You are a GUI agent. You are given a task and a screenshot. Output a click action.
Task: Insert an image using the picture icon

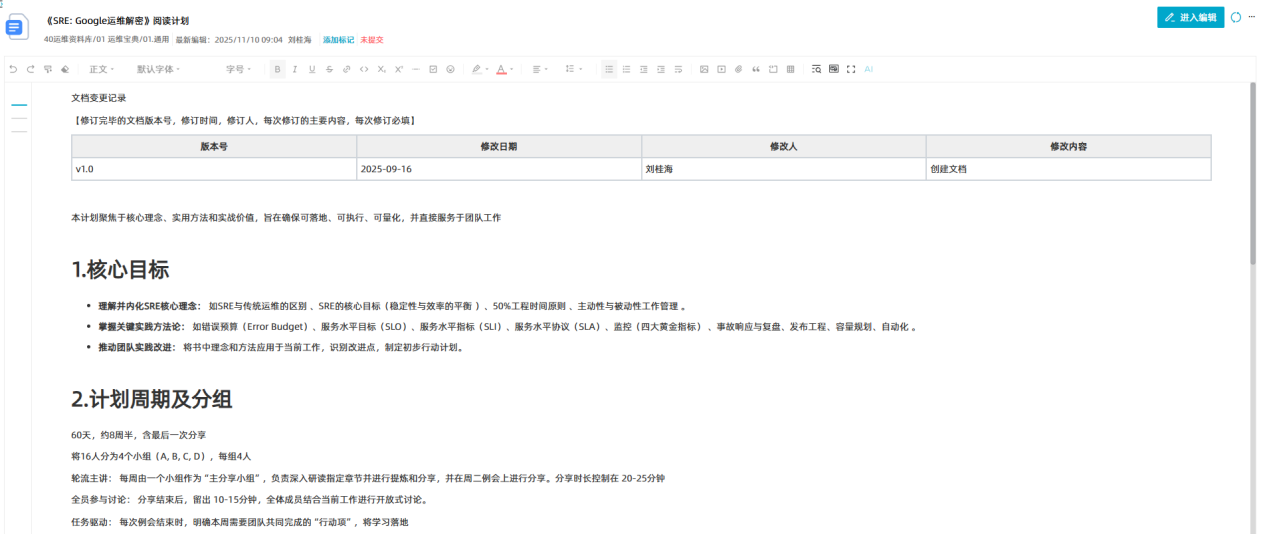pyautogui.click(x=704, y=69)
